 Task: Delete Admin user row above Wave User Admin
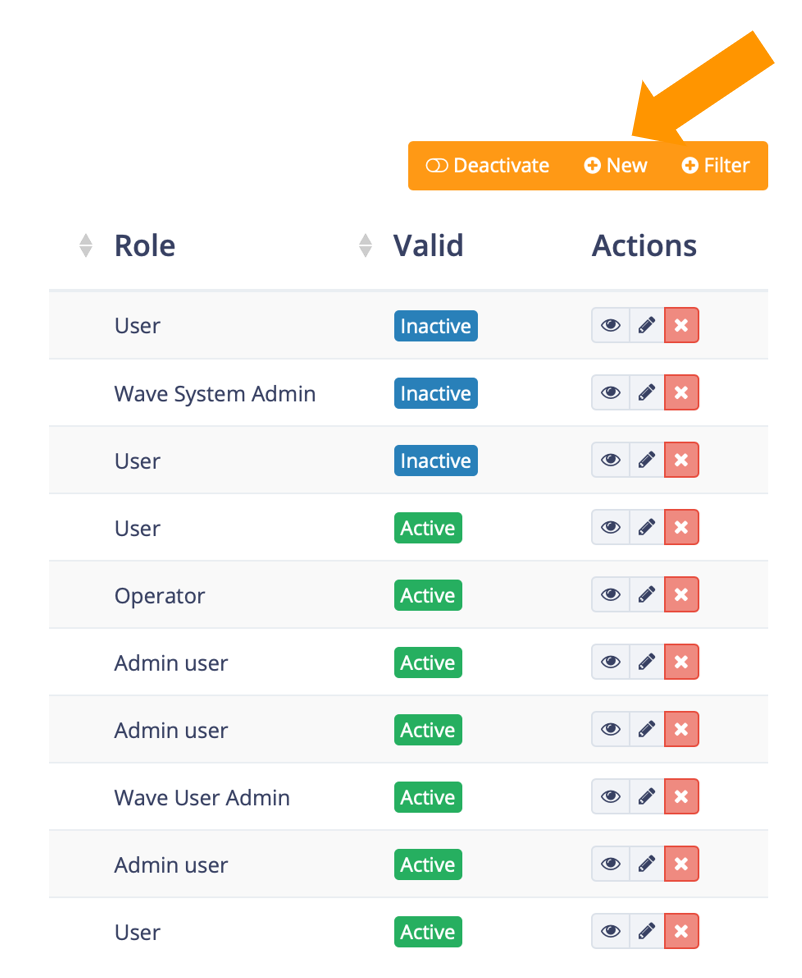(x=681, y=729)
